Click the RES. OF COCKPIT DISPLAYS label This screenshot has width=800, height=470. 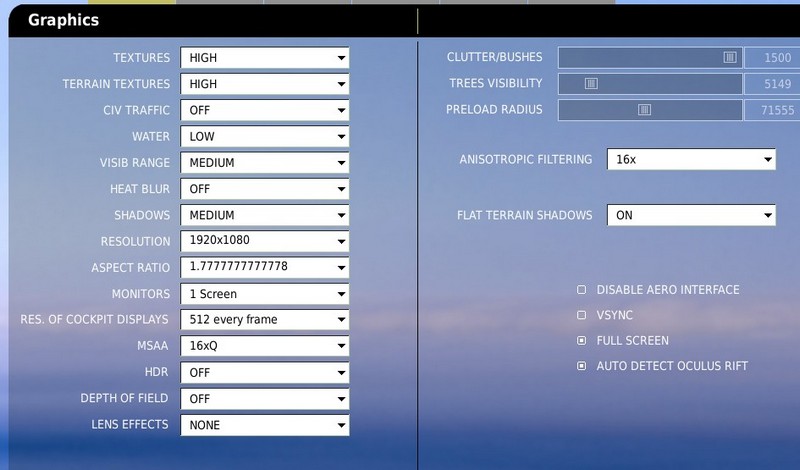[x=94, y=319]
